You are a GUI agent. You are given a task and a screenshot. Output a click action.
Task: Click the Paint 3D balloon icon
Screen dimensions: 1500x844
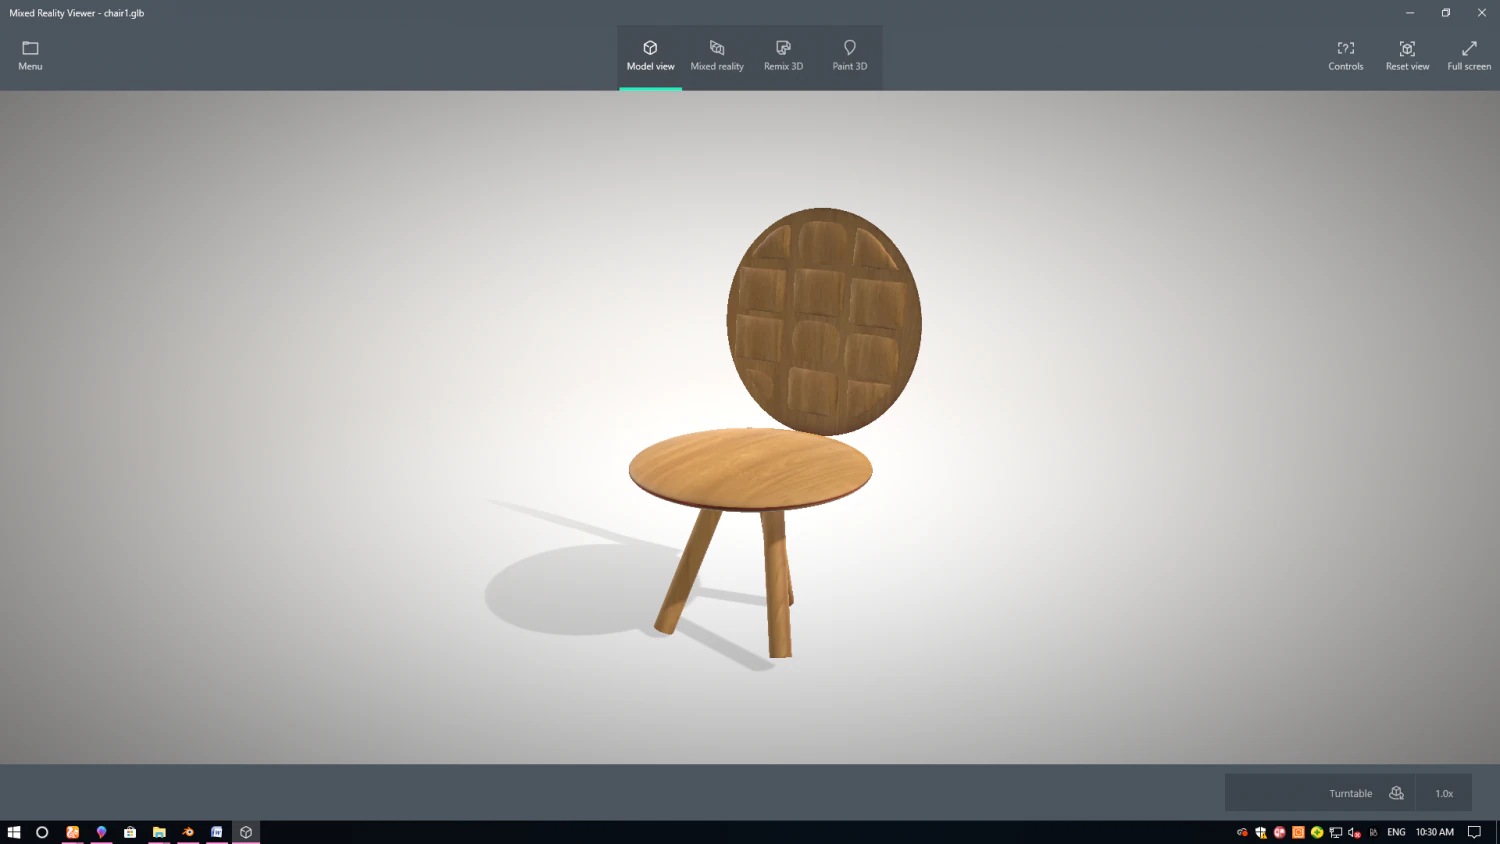(849, 47)
